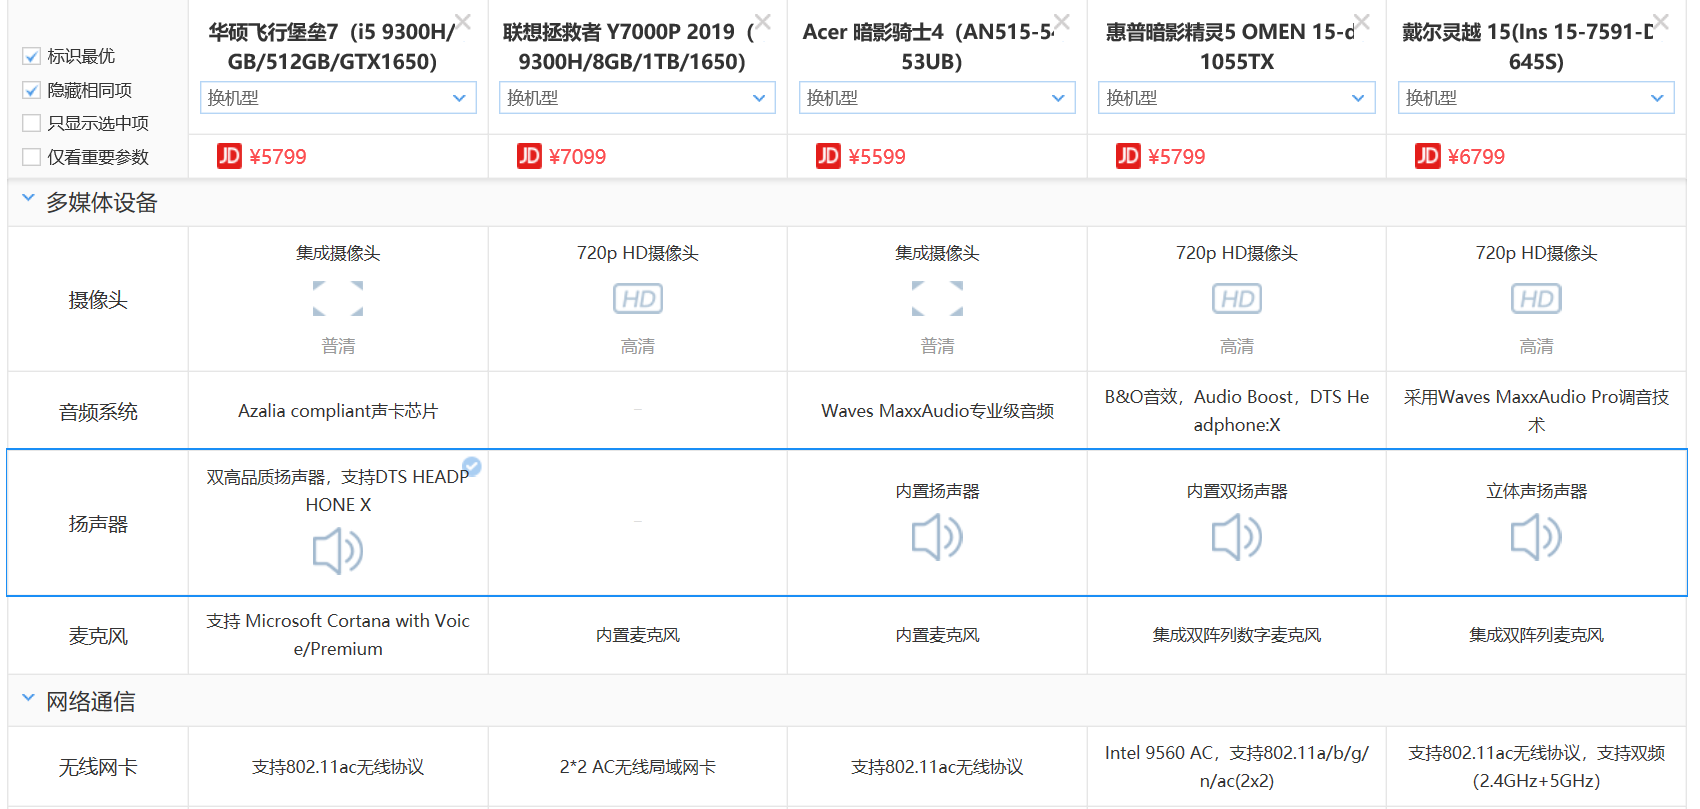Uncheck the 隐藏相同项 option
This screenshot has width=1700, height=809.
(x=31, y=91)
